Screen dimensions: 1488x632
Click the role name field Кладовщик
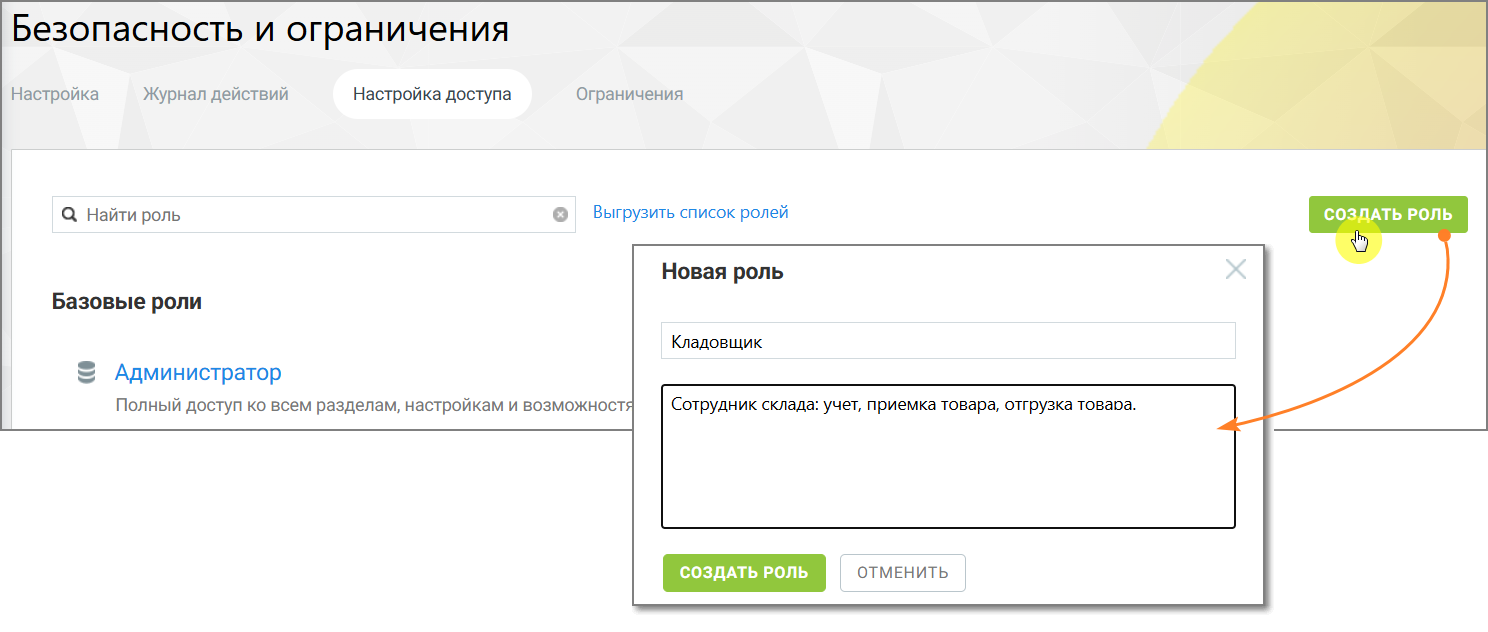point(948,341)
